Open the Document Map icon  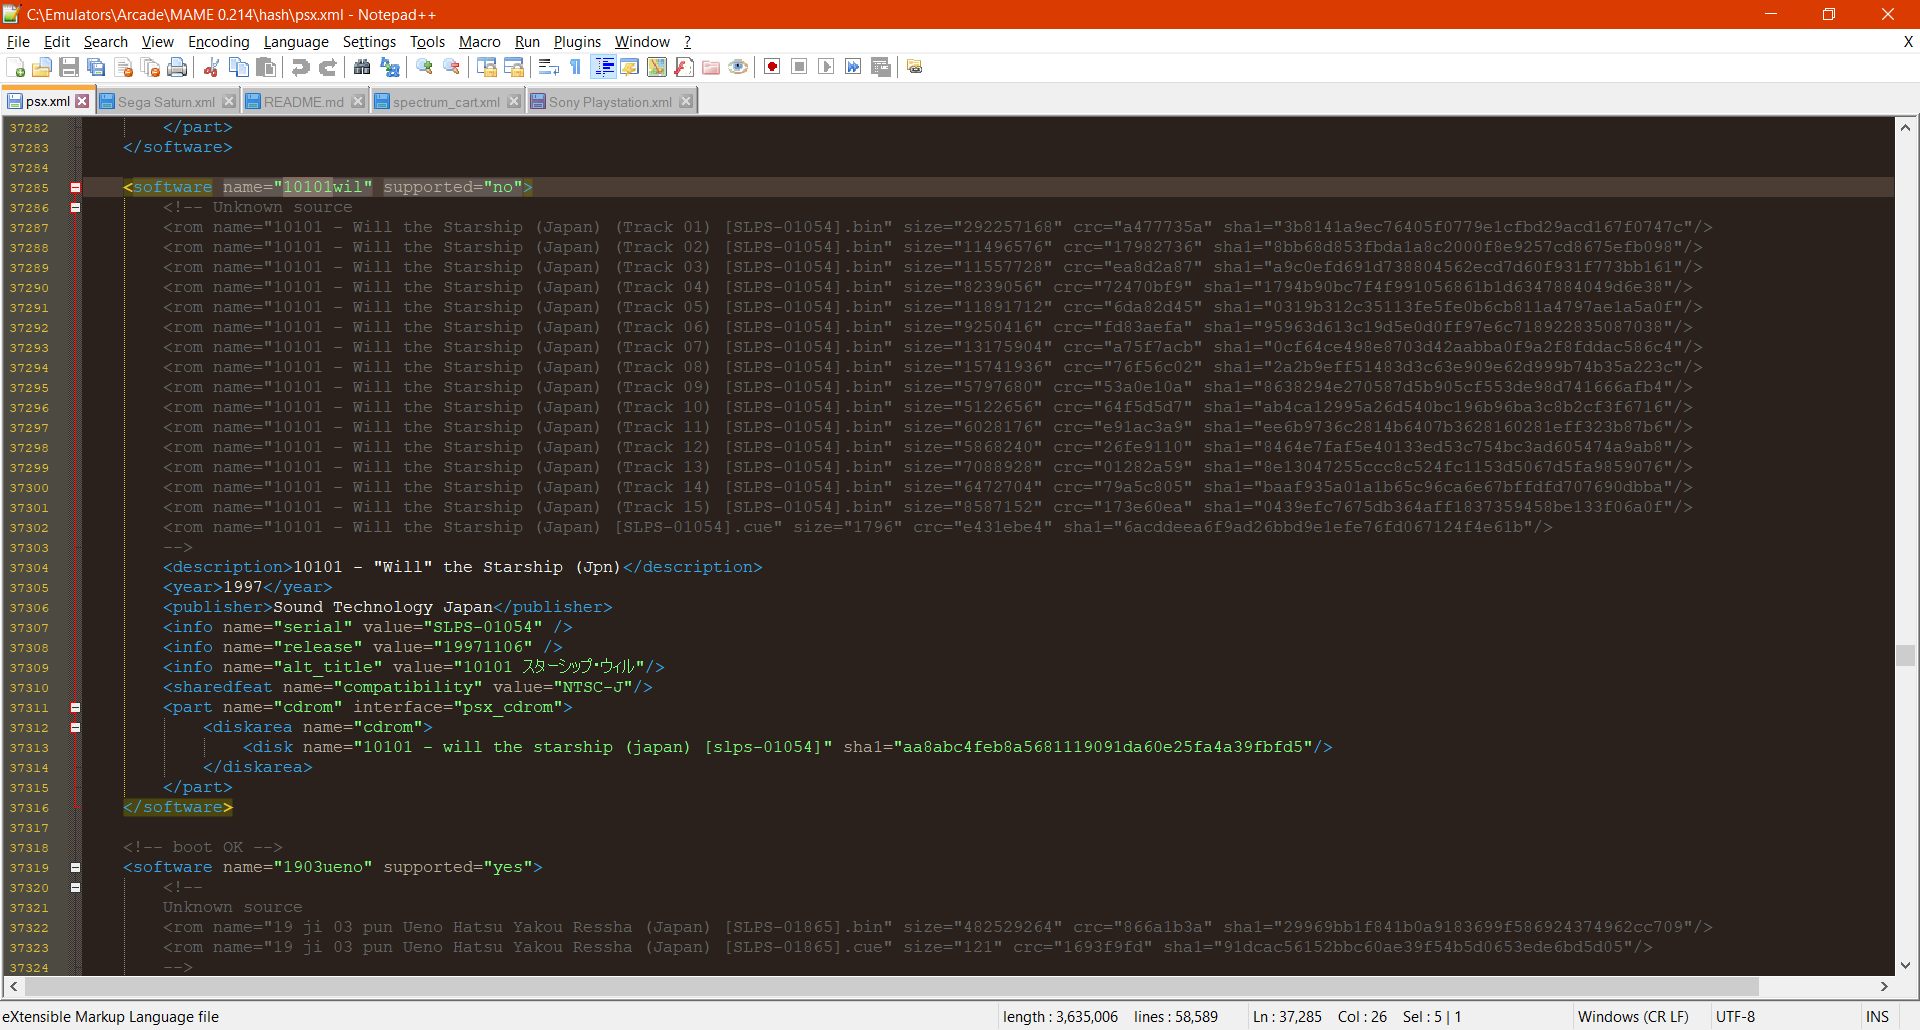point(657,67)
